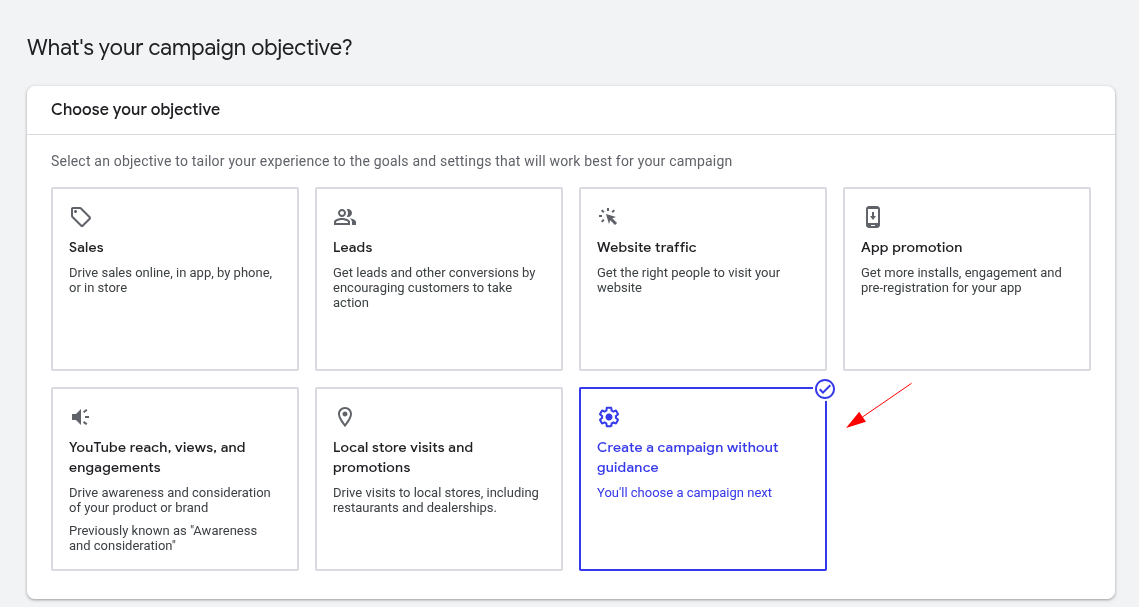1139x607 pixels.
Task: Click the Sales heading text
Action: point(86,248)
